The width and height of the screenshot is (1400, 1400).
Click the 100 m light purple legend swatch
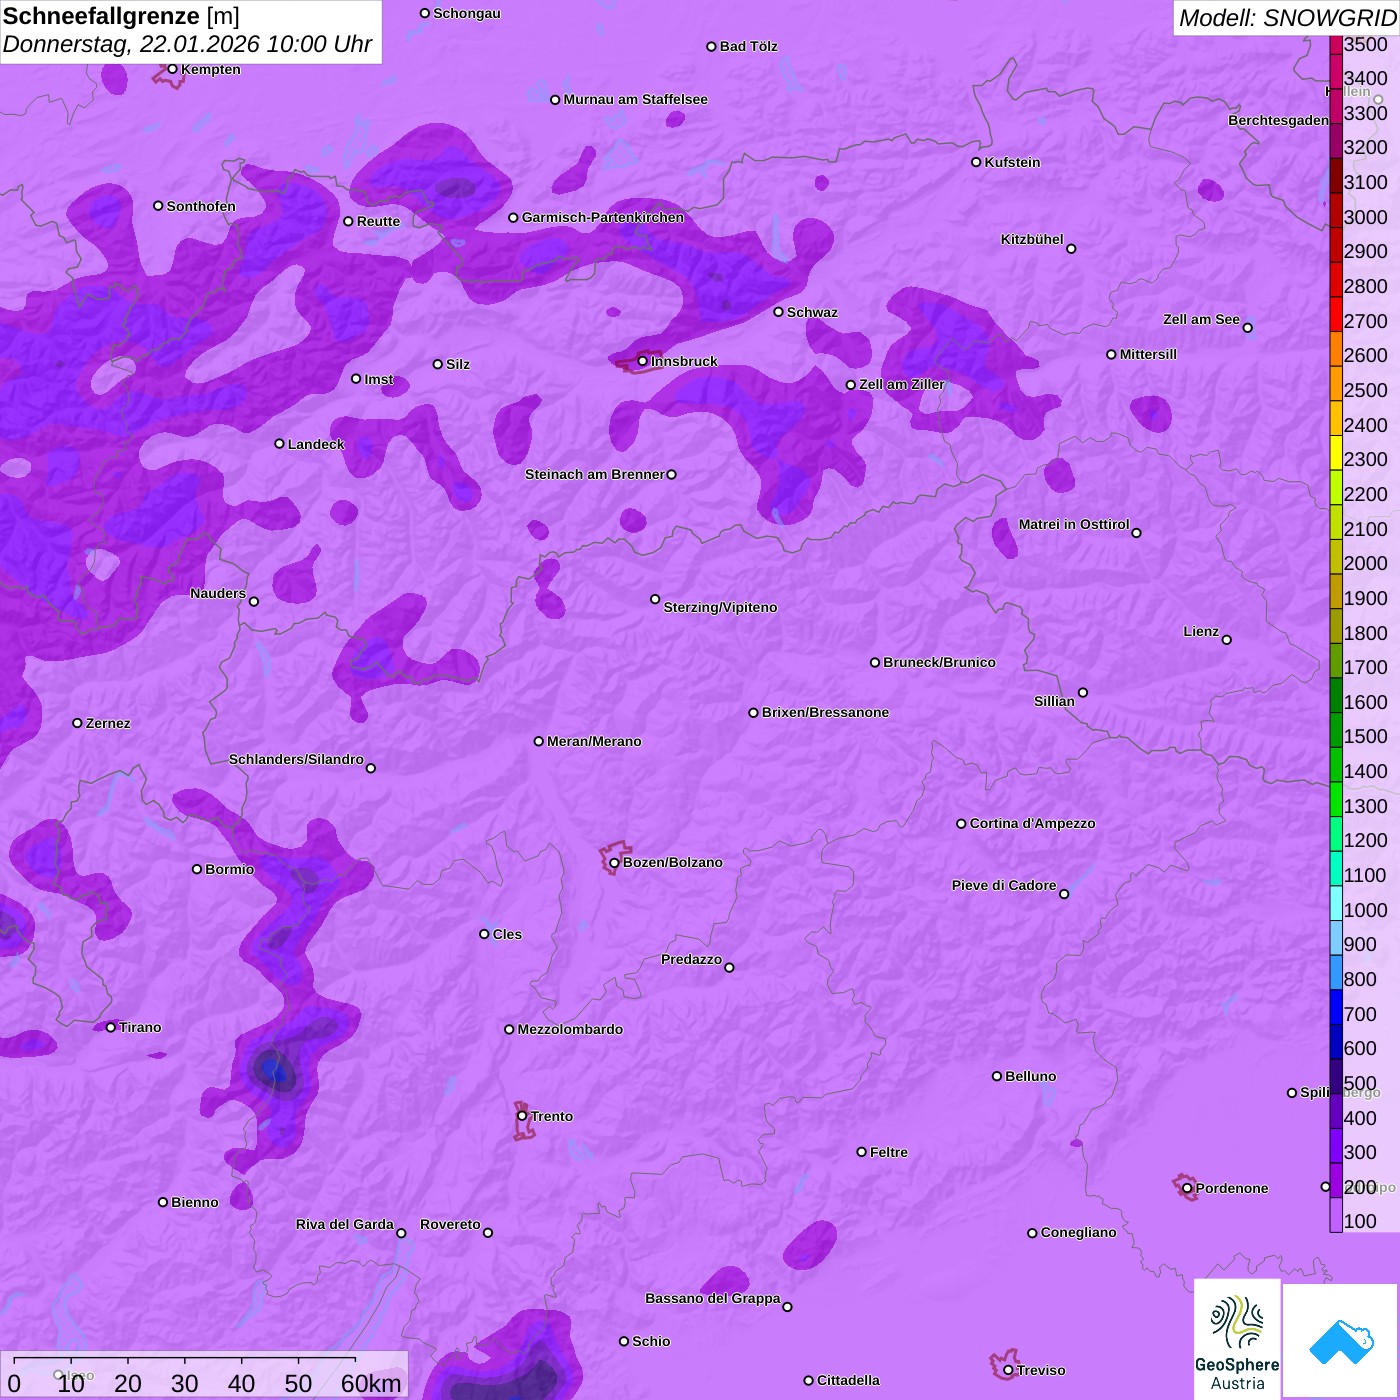pos(1336,1215)
